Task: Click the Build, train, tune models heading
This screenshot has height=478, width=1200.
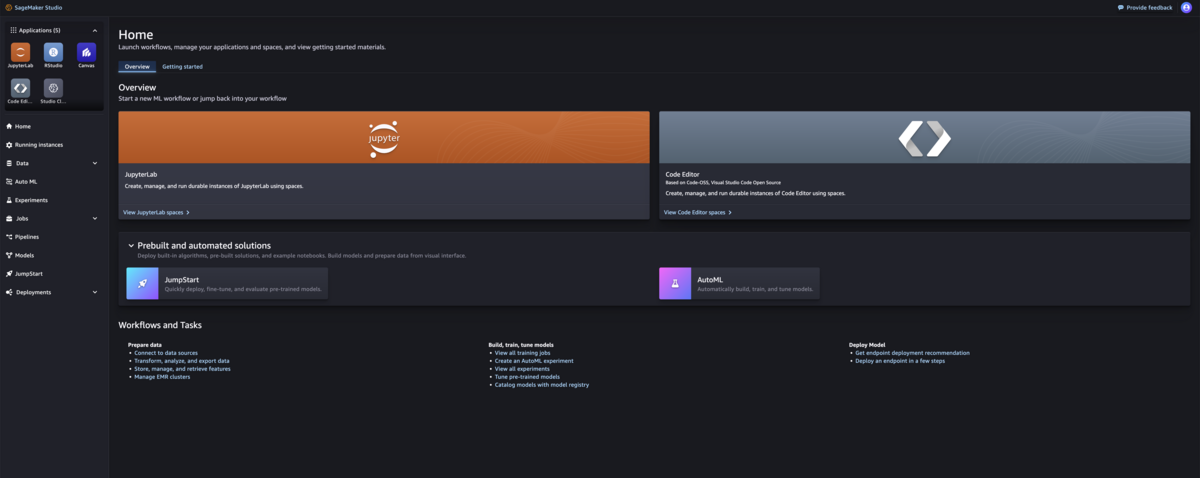Action: (521, 345)
